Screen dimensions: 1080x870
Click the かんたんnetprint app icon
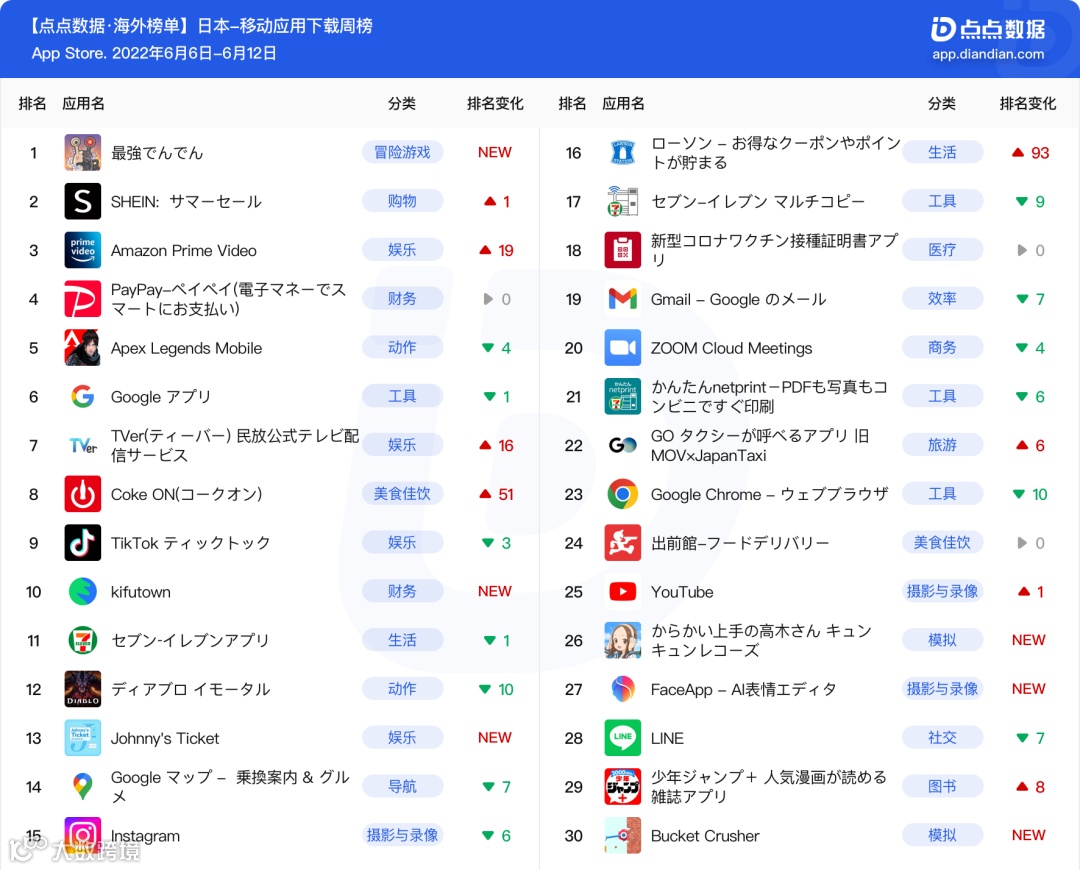click(x=623, y=397)
